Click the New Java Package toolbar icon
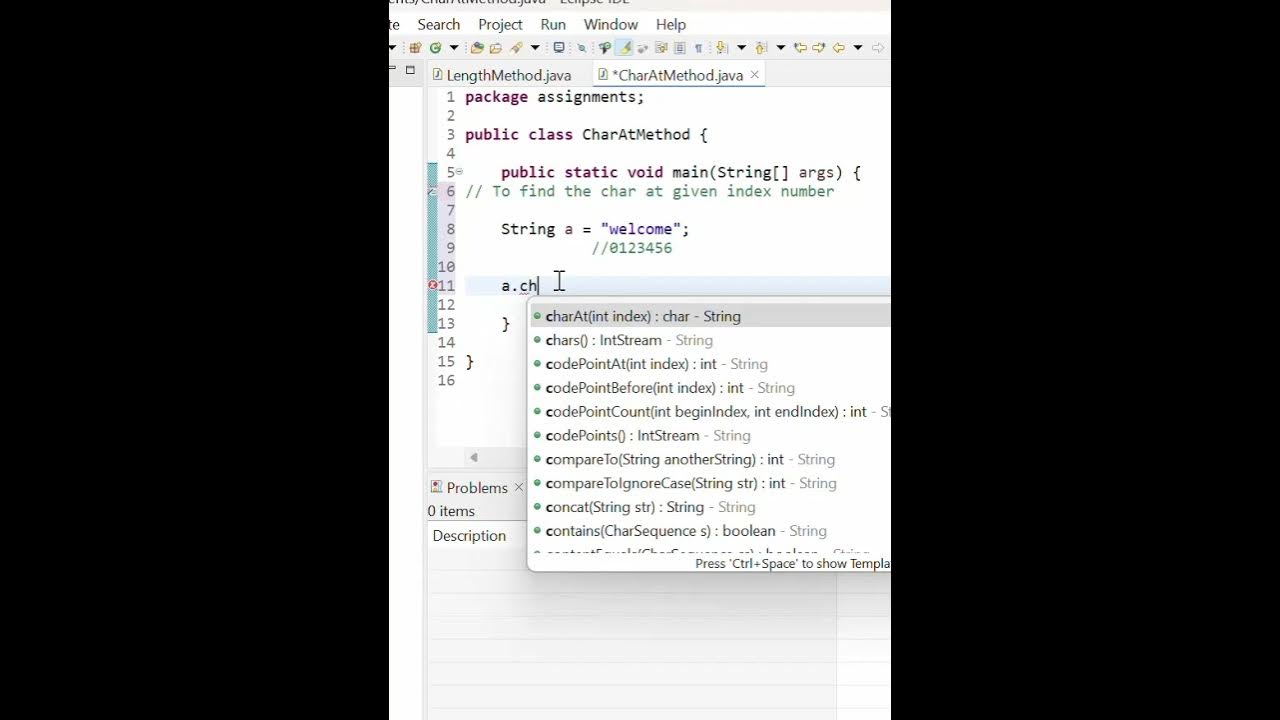The width and height of the screenshot is (1280, 720). (415, 48)
